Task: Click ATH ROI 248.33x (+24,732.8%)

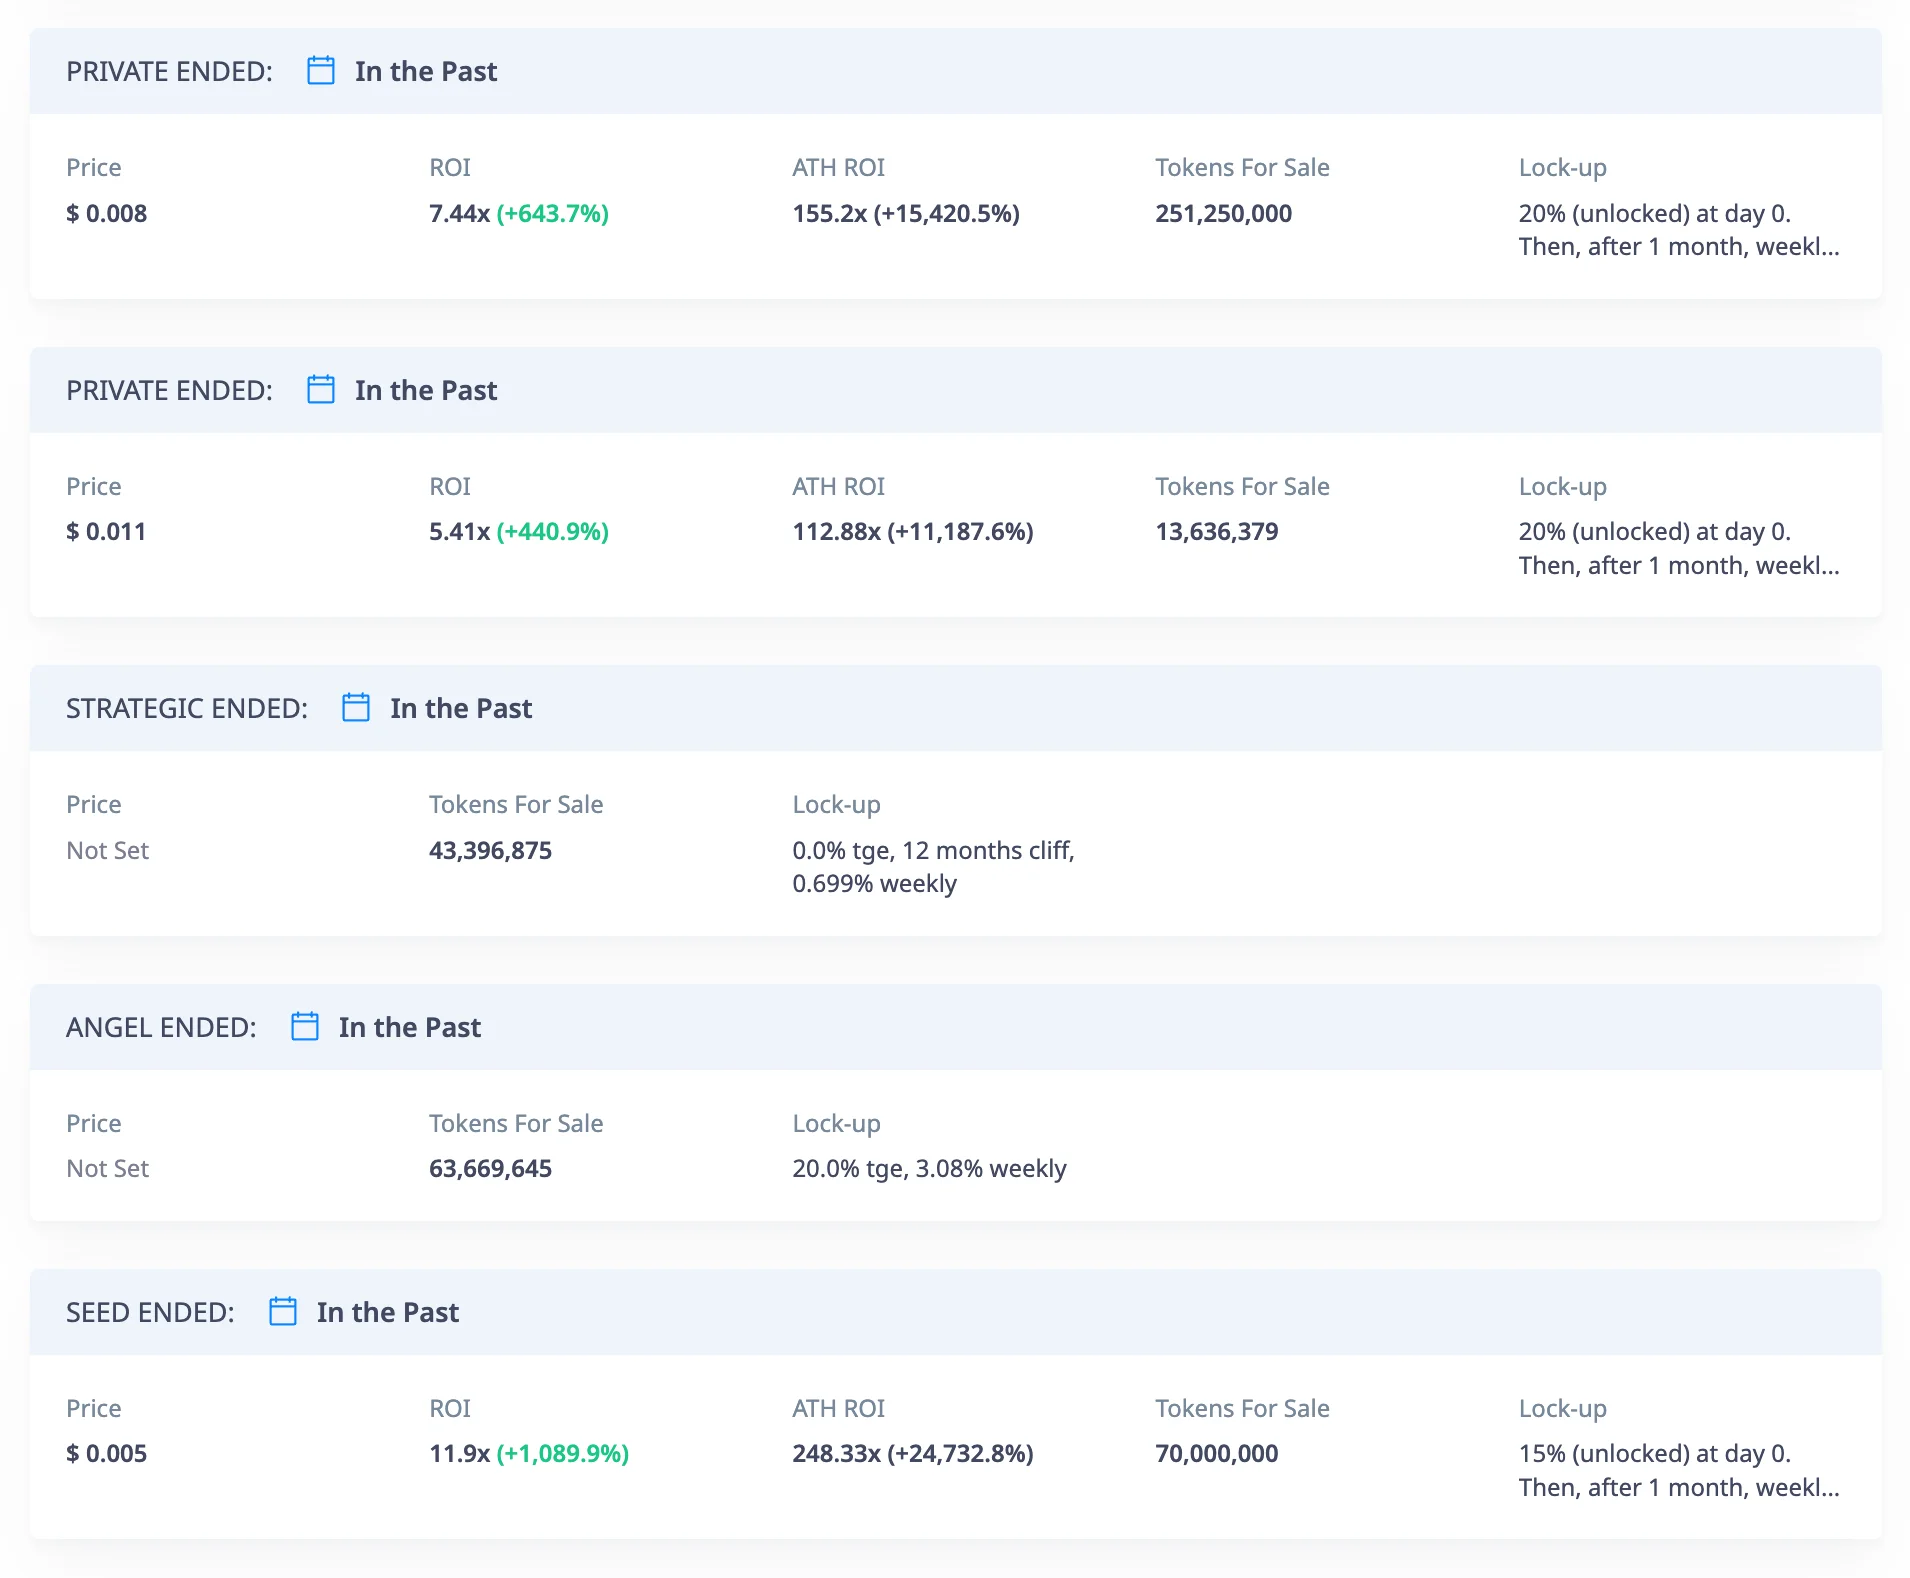Action: pyautogui.click(x=912, y=1453)
